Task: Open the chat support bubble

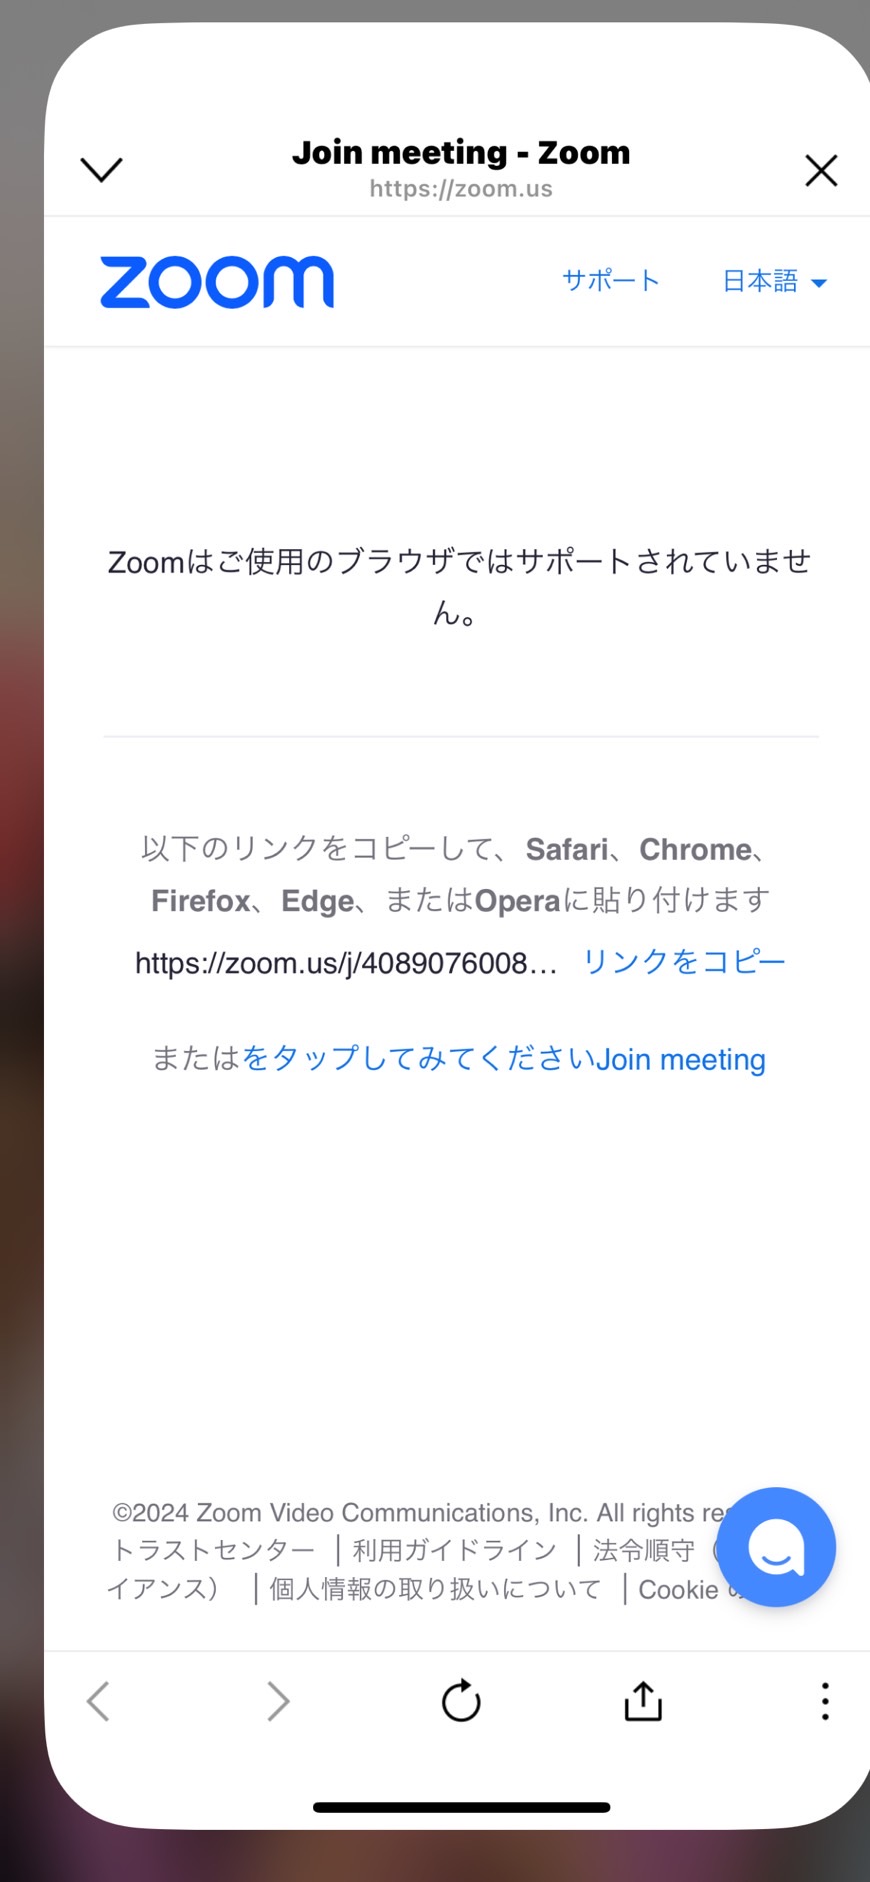Action: (x=776, y=1547)
